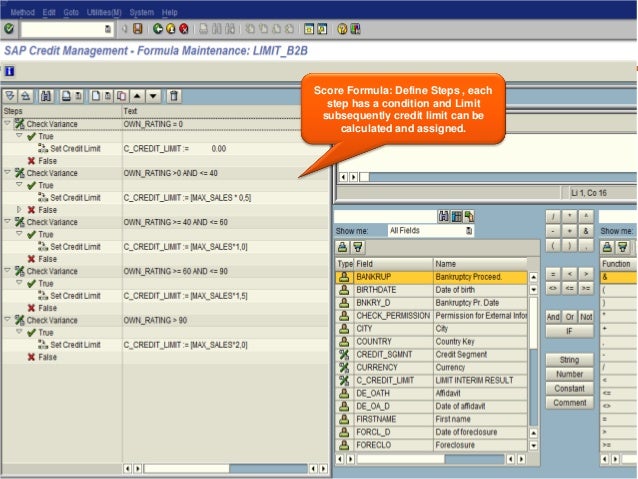Screen dimensions: 638x479
Task: Click the green-orange icon beside table layout icon
Action: click(470, 216)
